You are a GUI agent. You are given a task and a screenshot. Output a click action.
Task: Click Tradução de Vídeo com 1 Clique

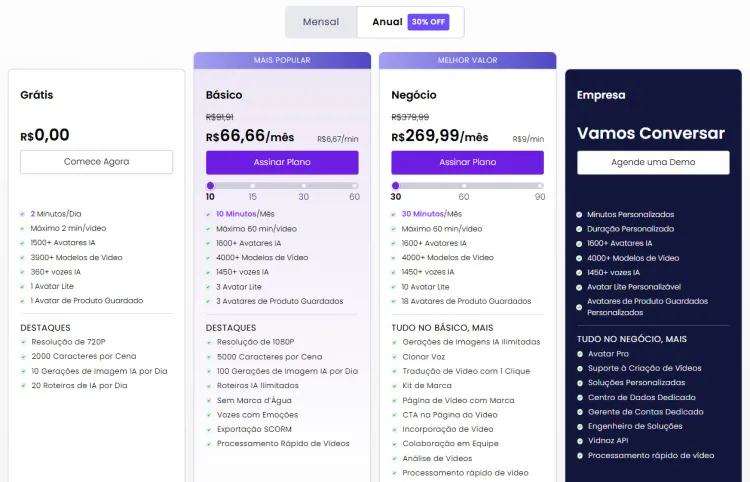coord(466,372)
